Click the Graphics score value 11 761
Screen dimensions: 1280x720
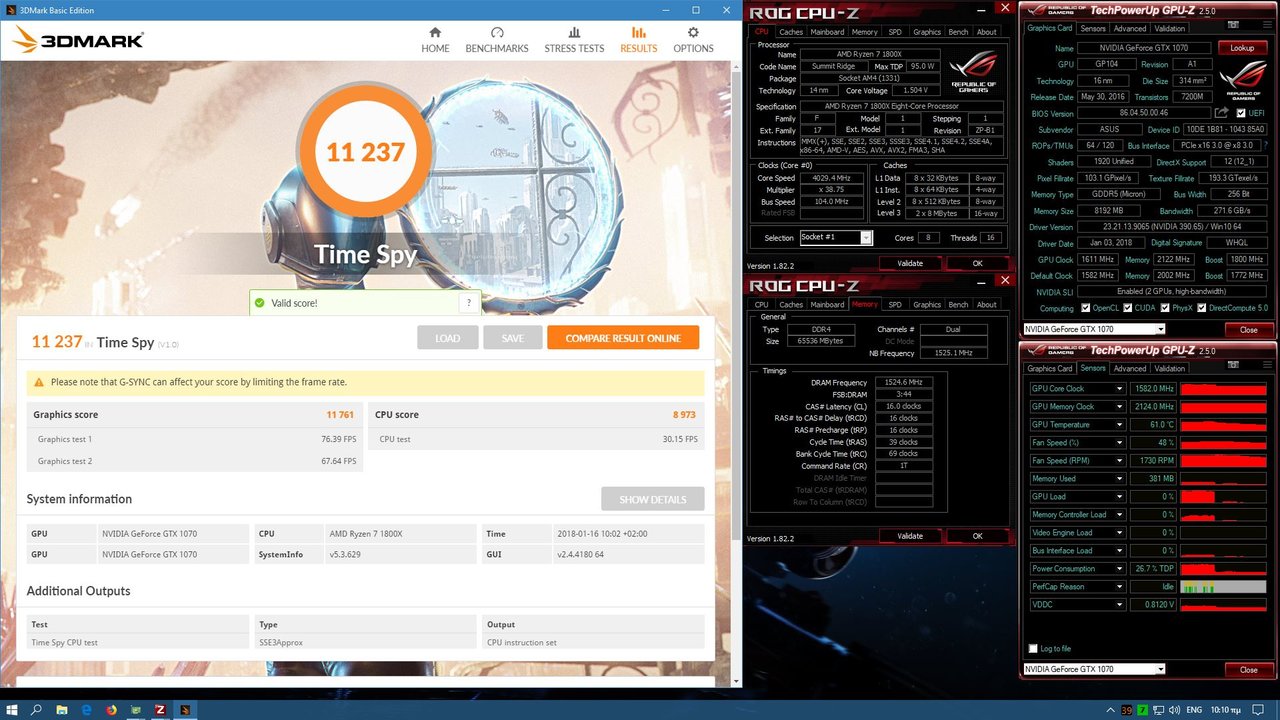(x=340, y=415)
